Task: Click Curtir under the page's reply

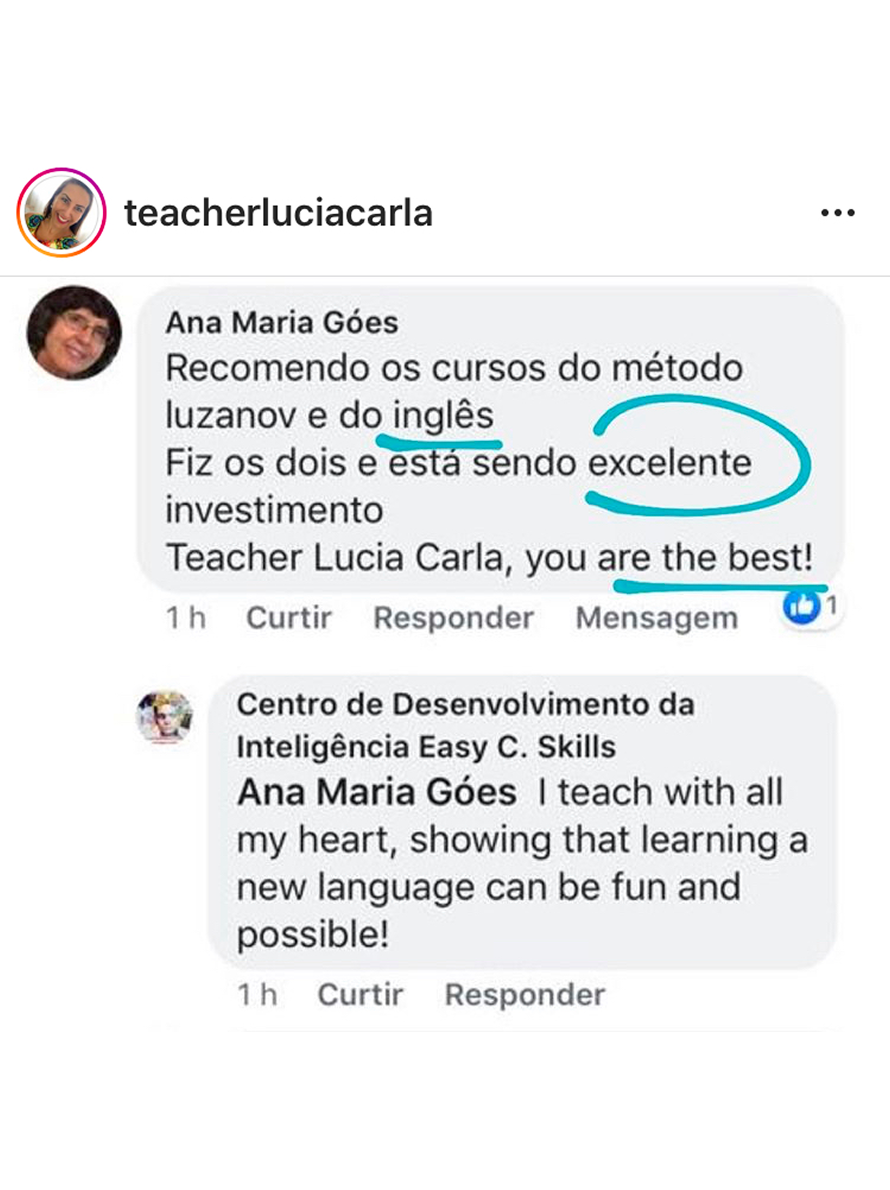Action: (x=360, y=995)
